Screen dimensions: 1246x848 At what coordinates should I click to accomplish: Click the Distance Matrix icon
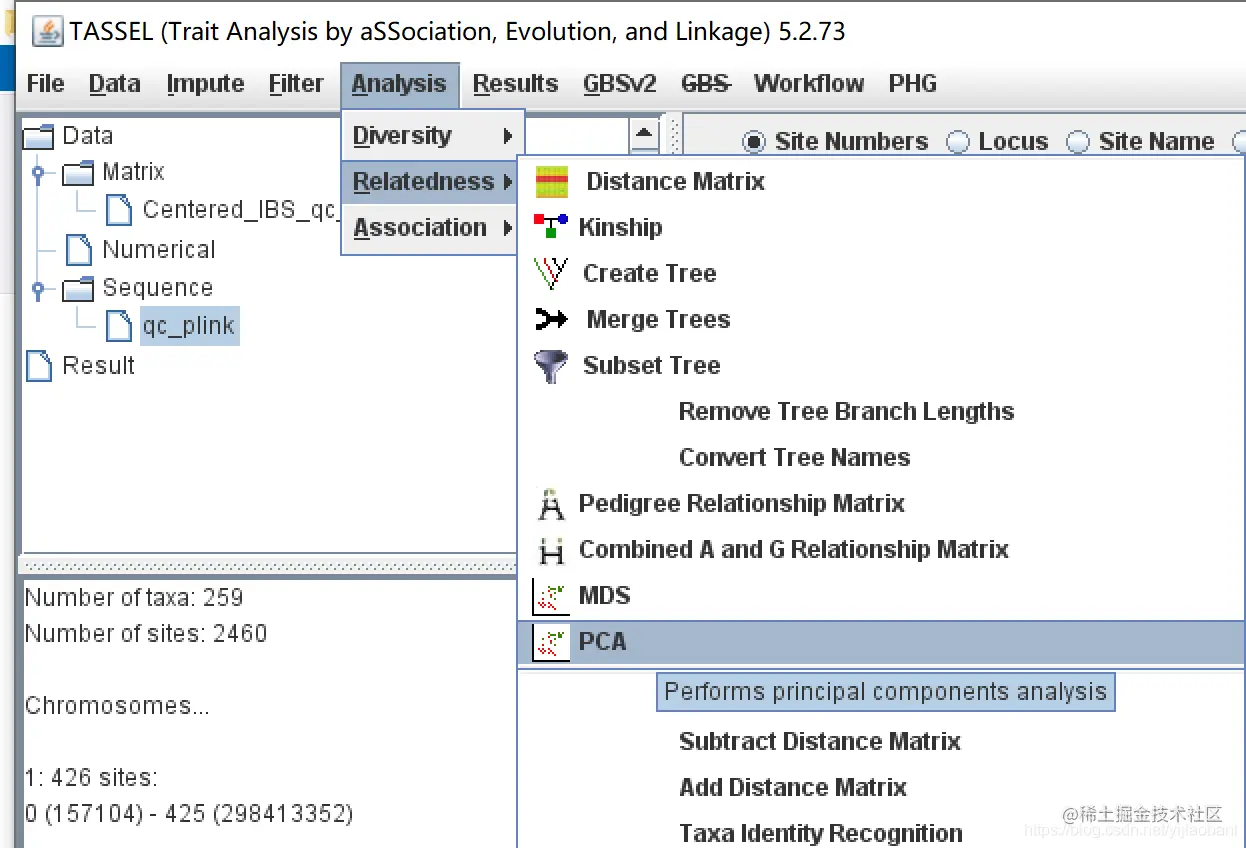pos(552,182)
